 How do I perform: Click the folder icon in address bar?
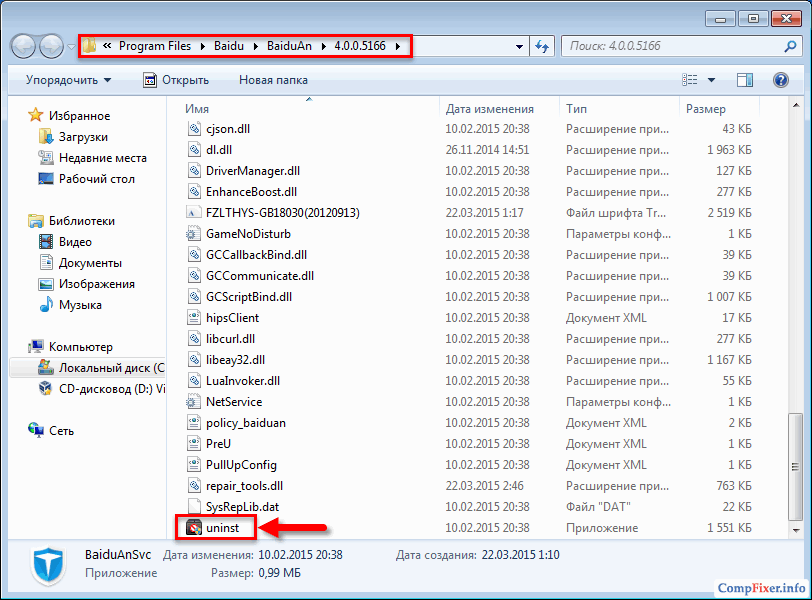tap(89, 46)
